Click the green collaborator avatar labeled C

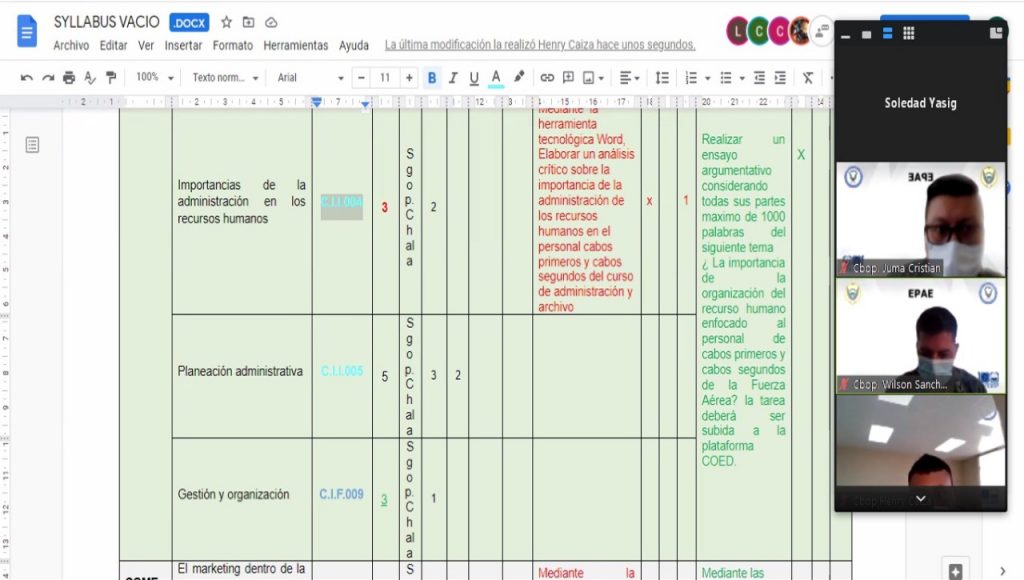758,31
